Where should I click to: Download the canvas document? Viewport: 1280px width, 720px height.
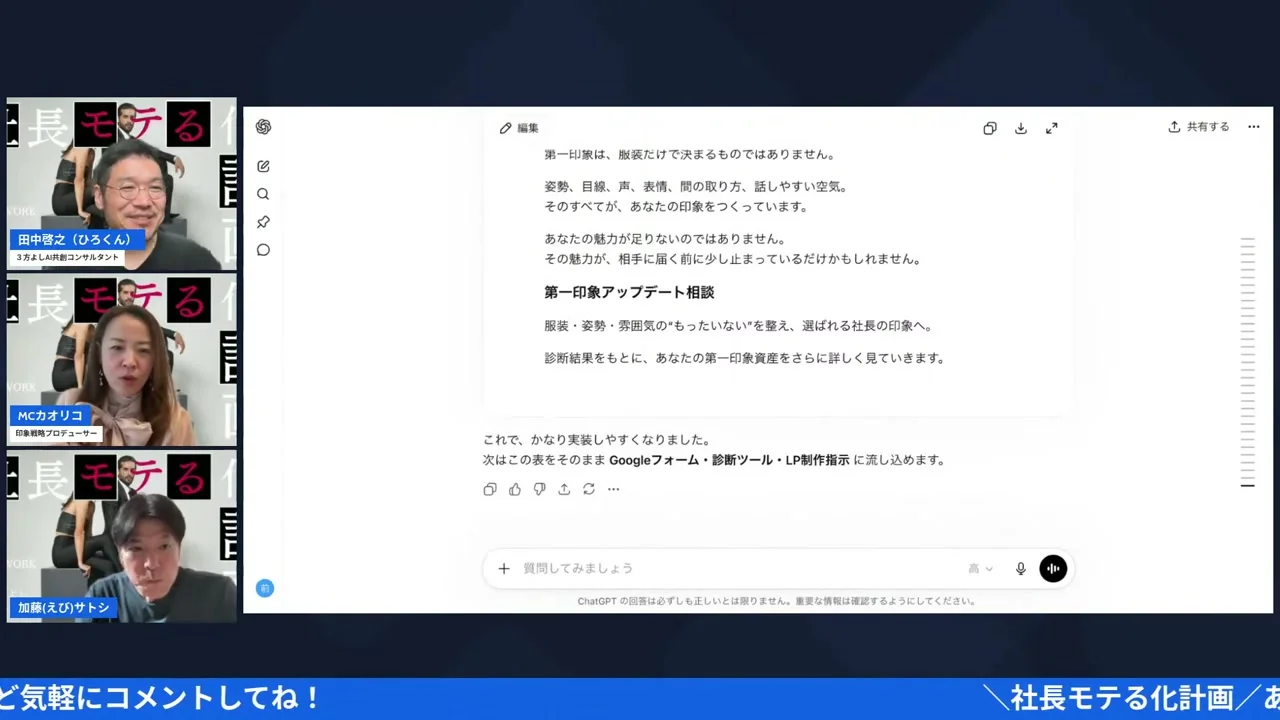(x=1021, y=128)
